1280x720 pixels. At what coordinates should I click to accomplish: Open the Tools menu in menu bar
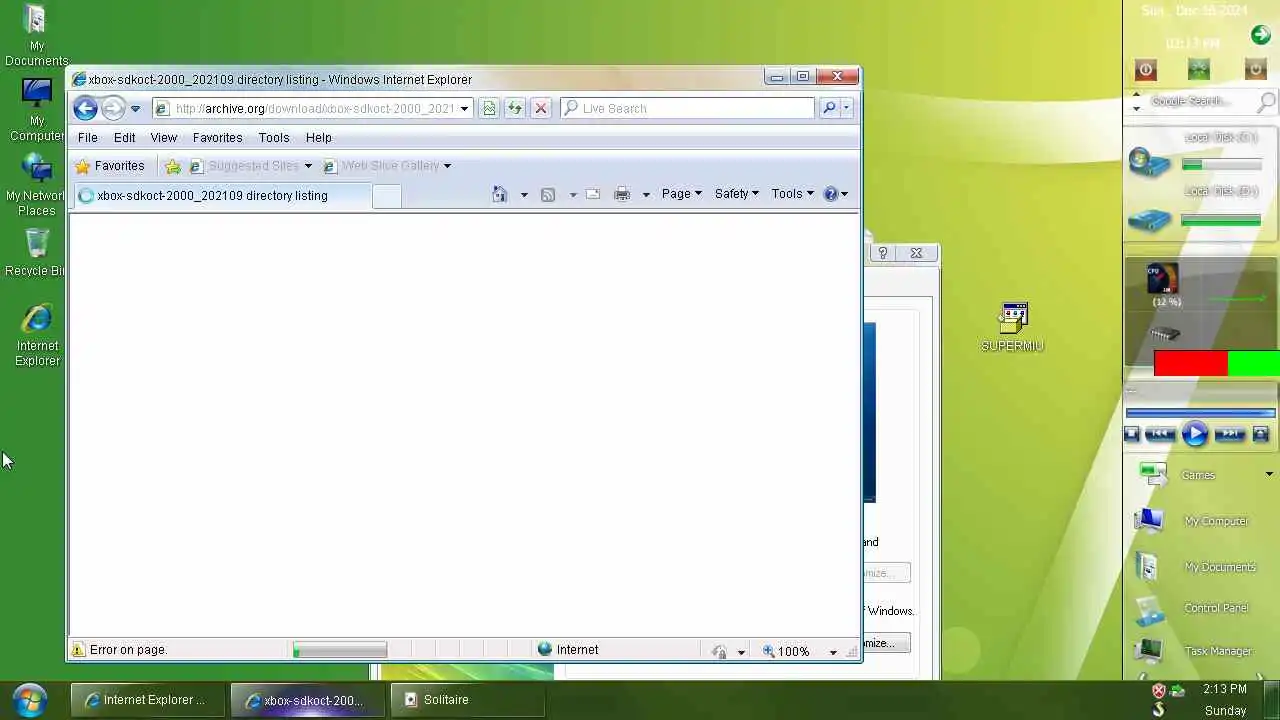tap(273, 137)
